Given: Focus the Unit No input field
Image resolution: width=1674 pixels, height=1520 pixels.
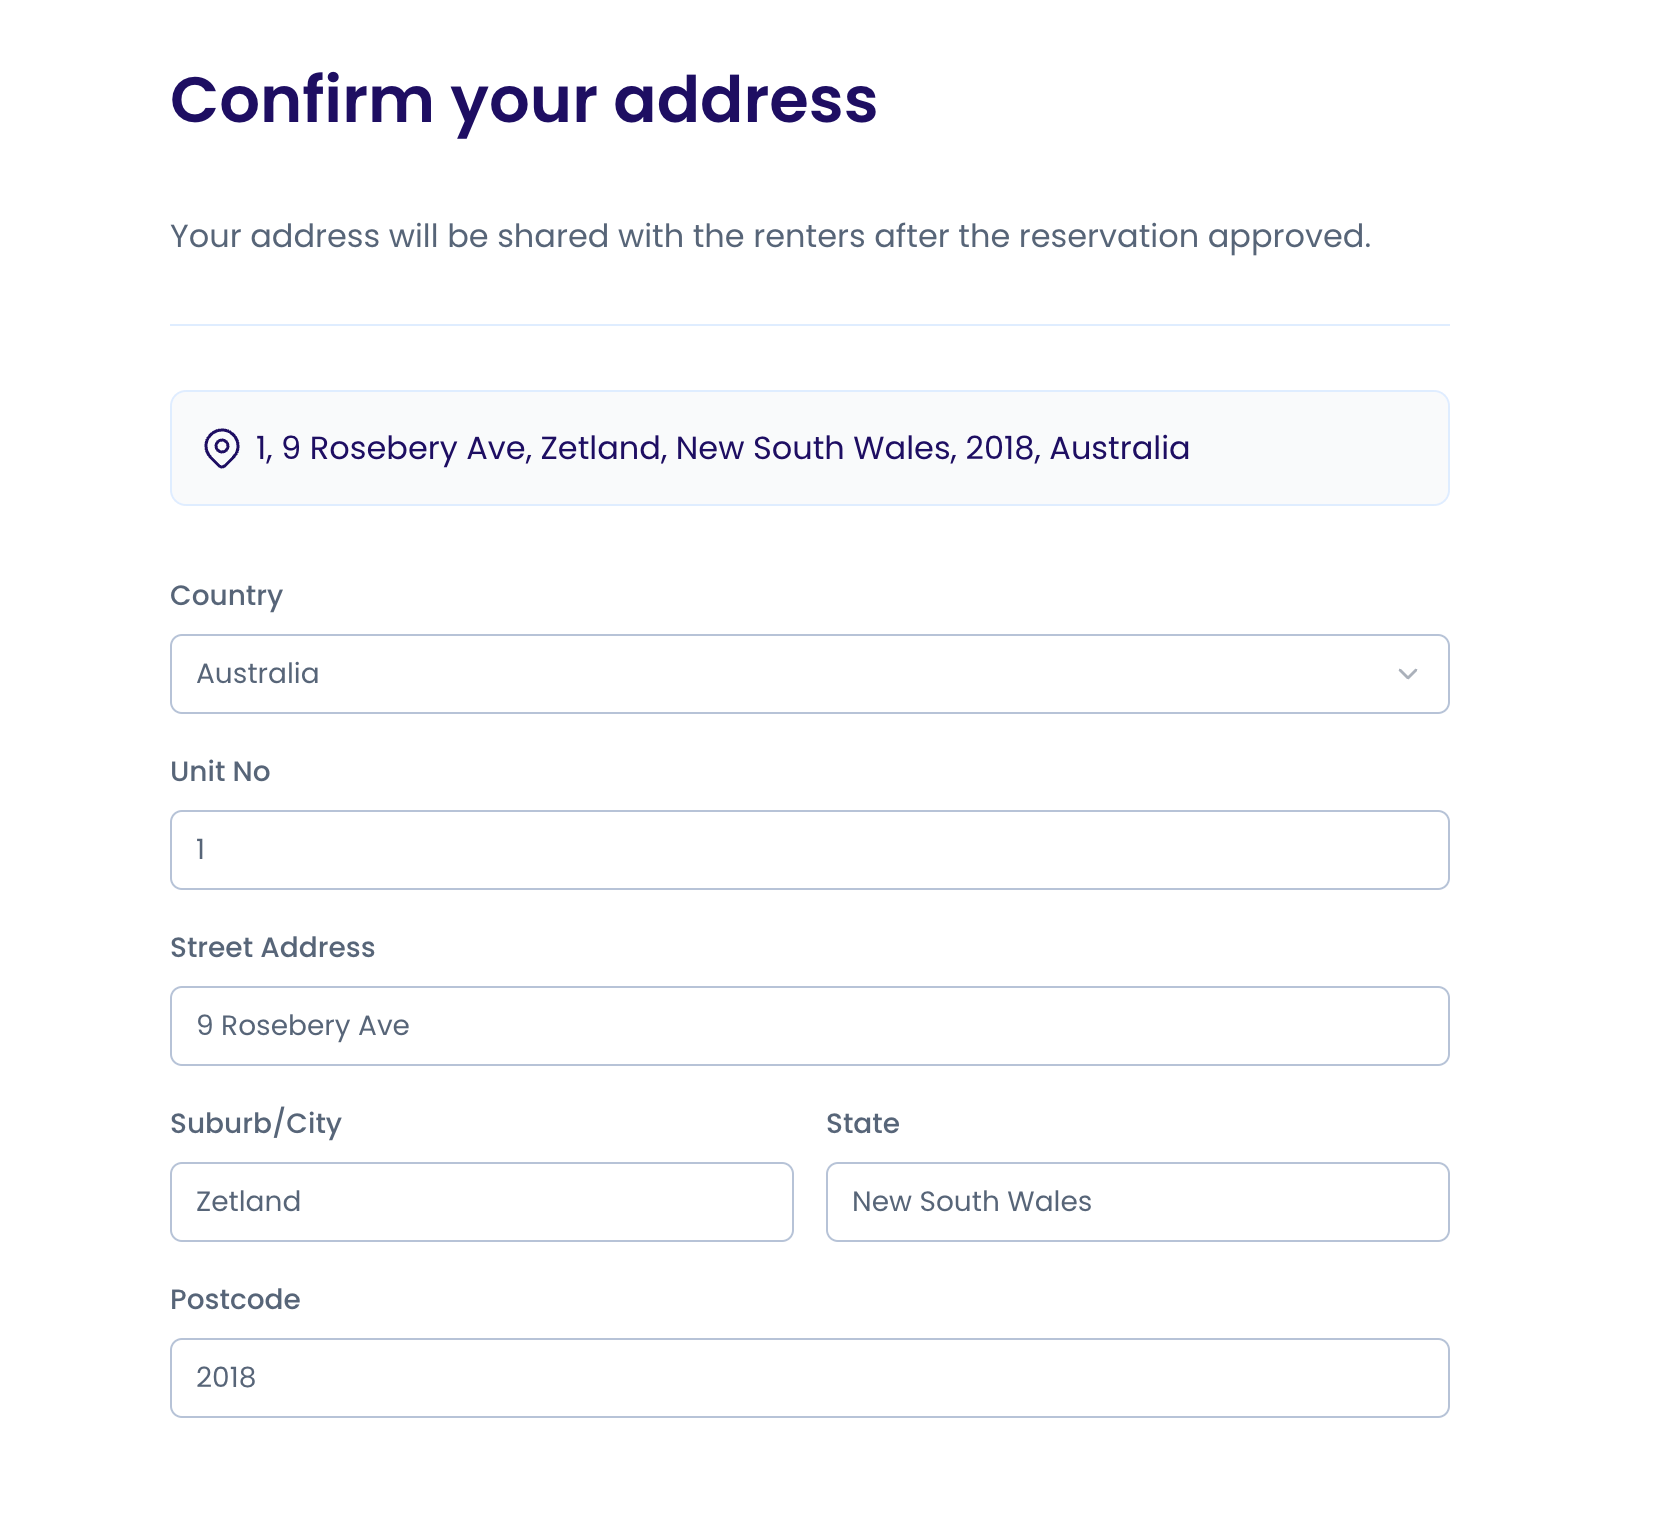Looking at the screenshot, I should [808, 850].
